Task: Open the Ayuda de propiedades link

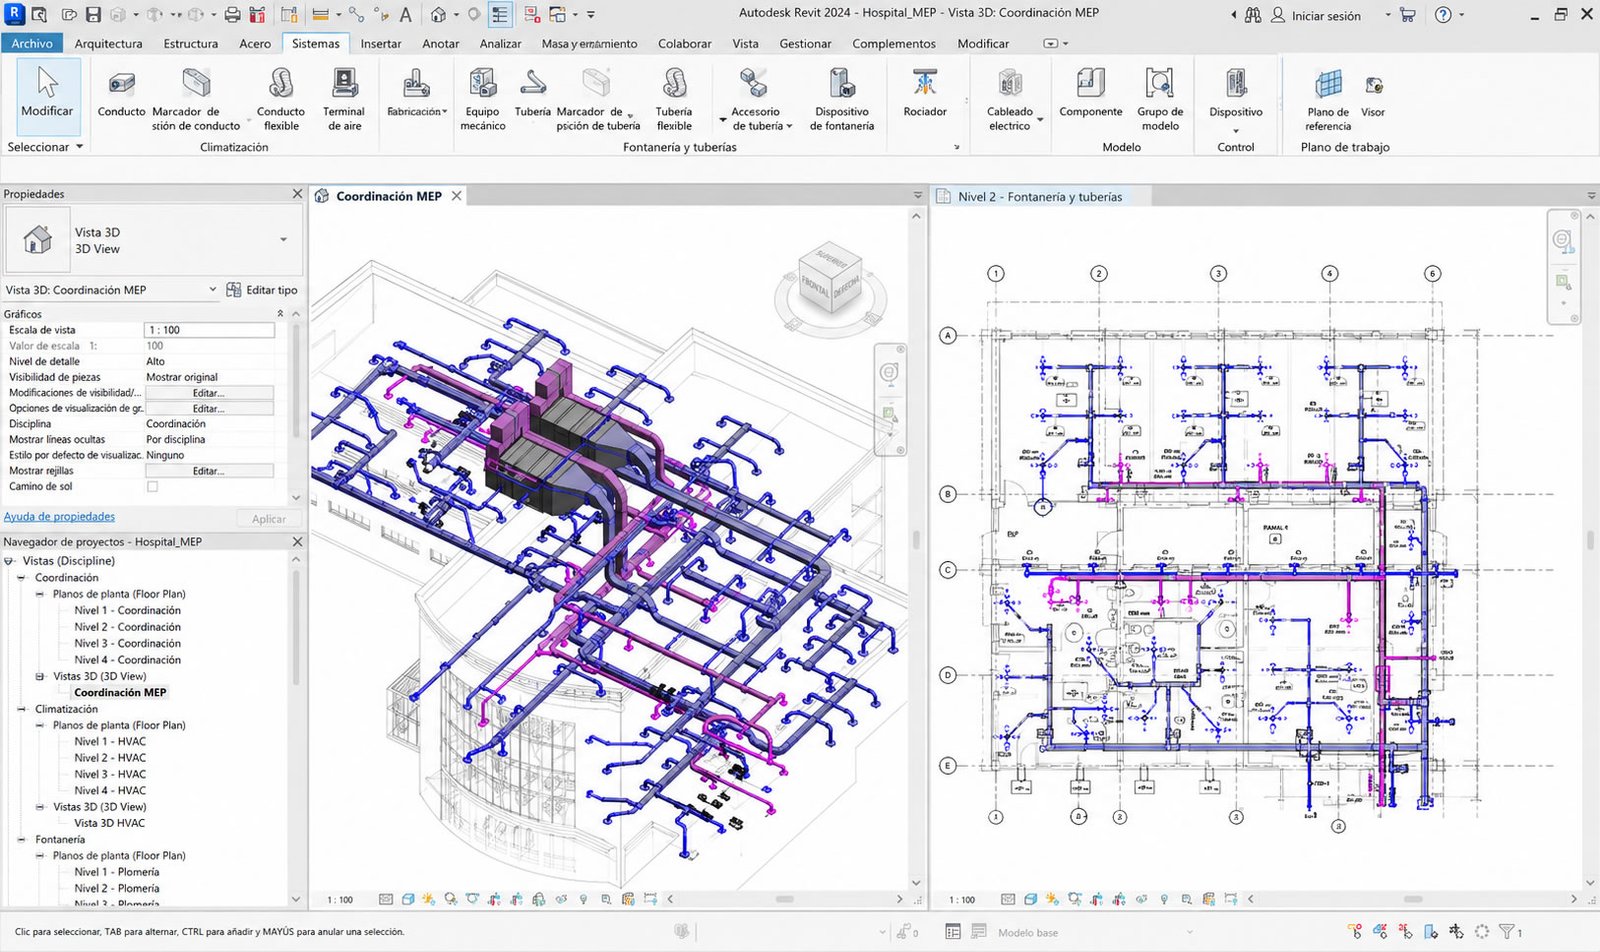Action: (x=59, y=517)
